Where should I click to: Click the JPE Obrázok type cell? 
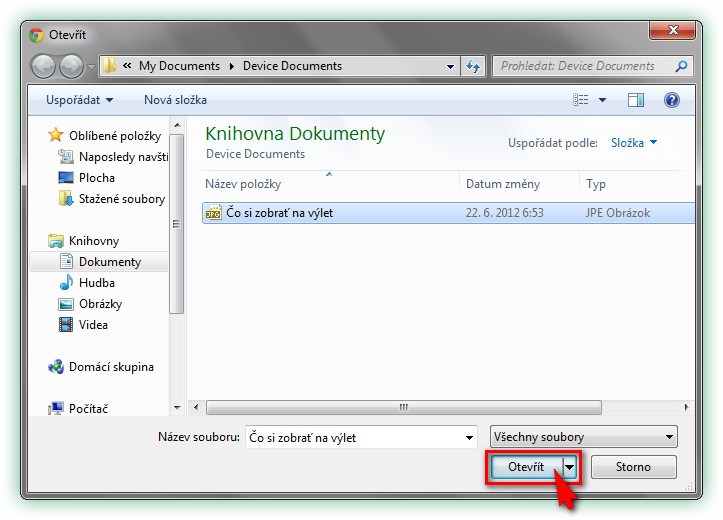tap(618, 213)
